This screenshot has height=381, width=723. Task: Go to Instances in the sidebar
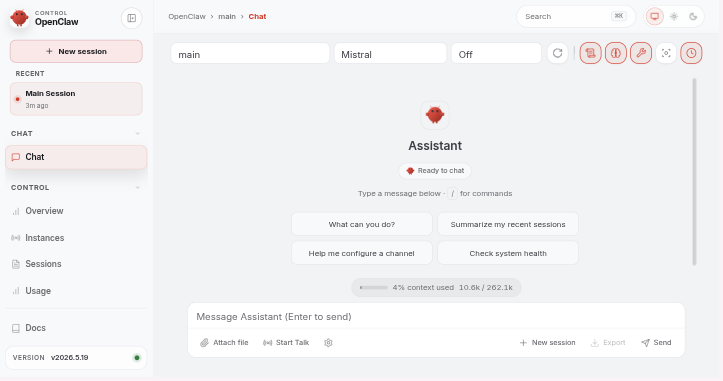[x=76, y=238]
